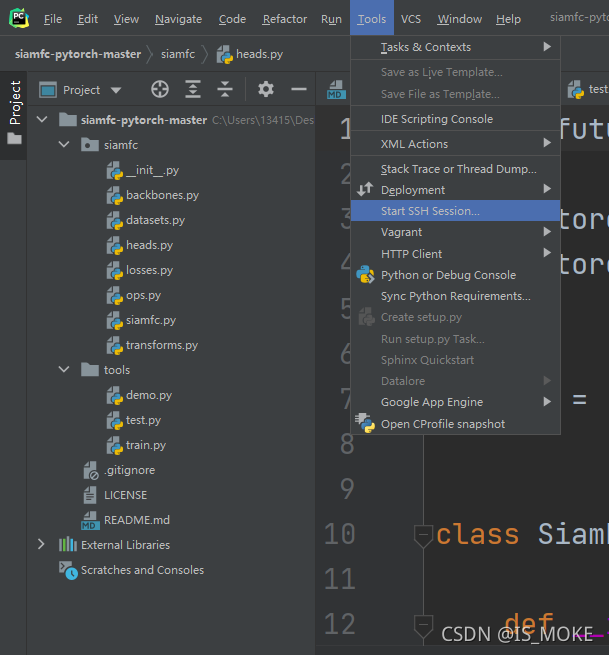Select __init__.py in siamfc folder

point(152,170)
